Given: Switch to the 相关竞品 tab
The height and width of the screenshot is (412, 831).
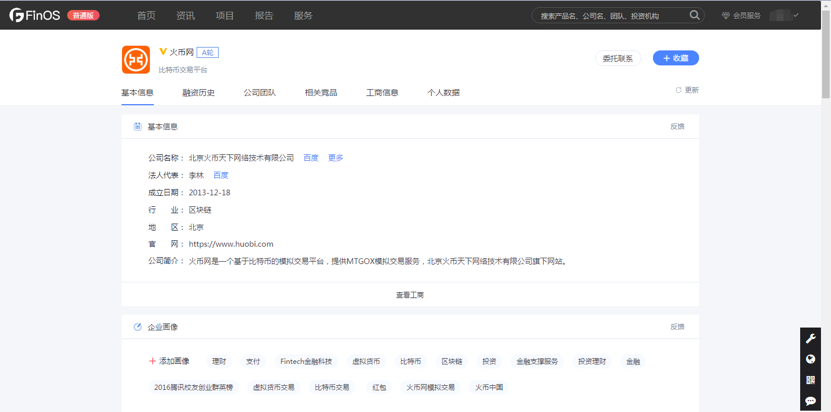Looking at the screenshot, I should pos(321,92).
